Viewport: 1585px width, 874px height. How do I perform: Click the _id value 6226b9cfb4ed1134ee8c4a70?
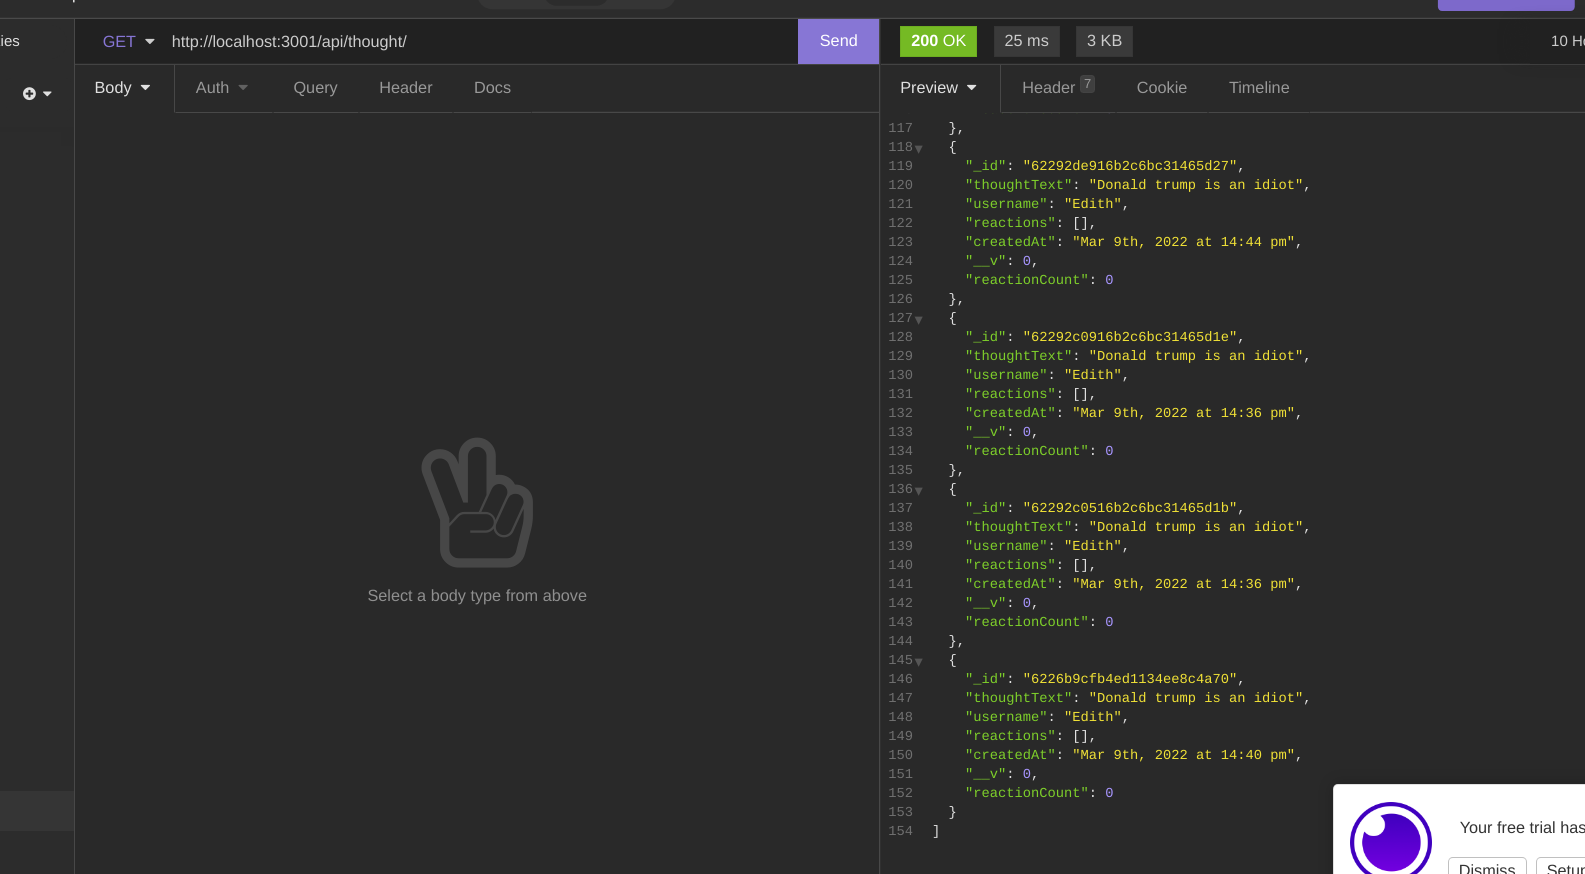click(1130, 679)
